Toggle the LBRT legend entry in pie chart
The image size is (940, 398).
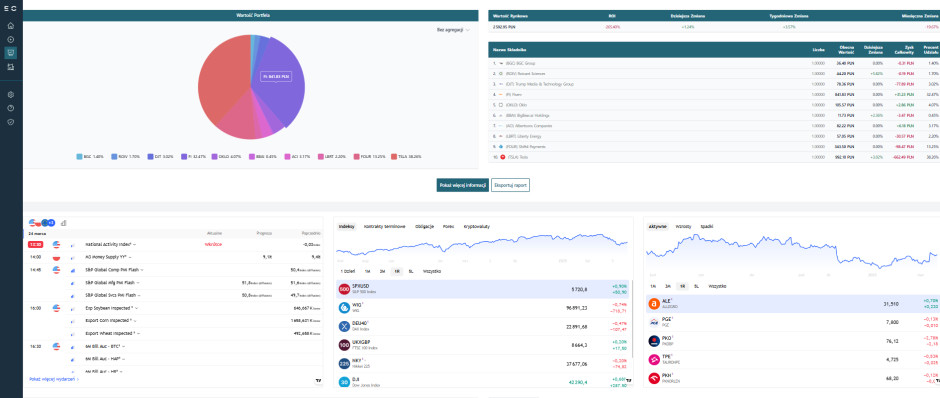331,157
